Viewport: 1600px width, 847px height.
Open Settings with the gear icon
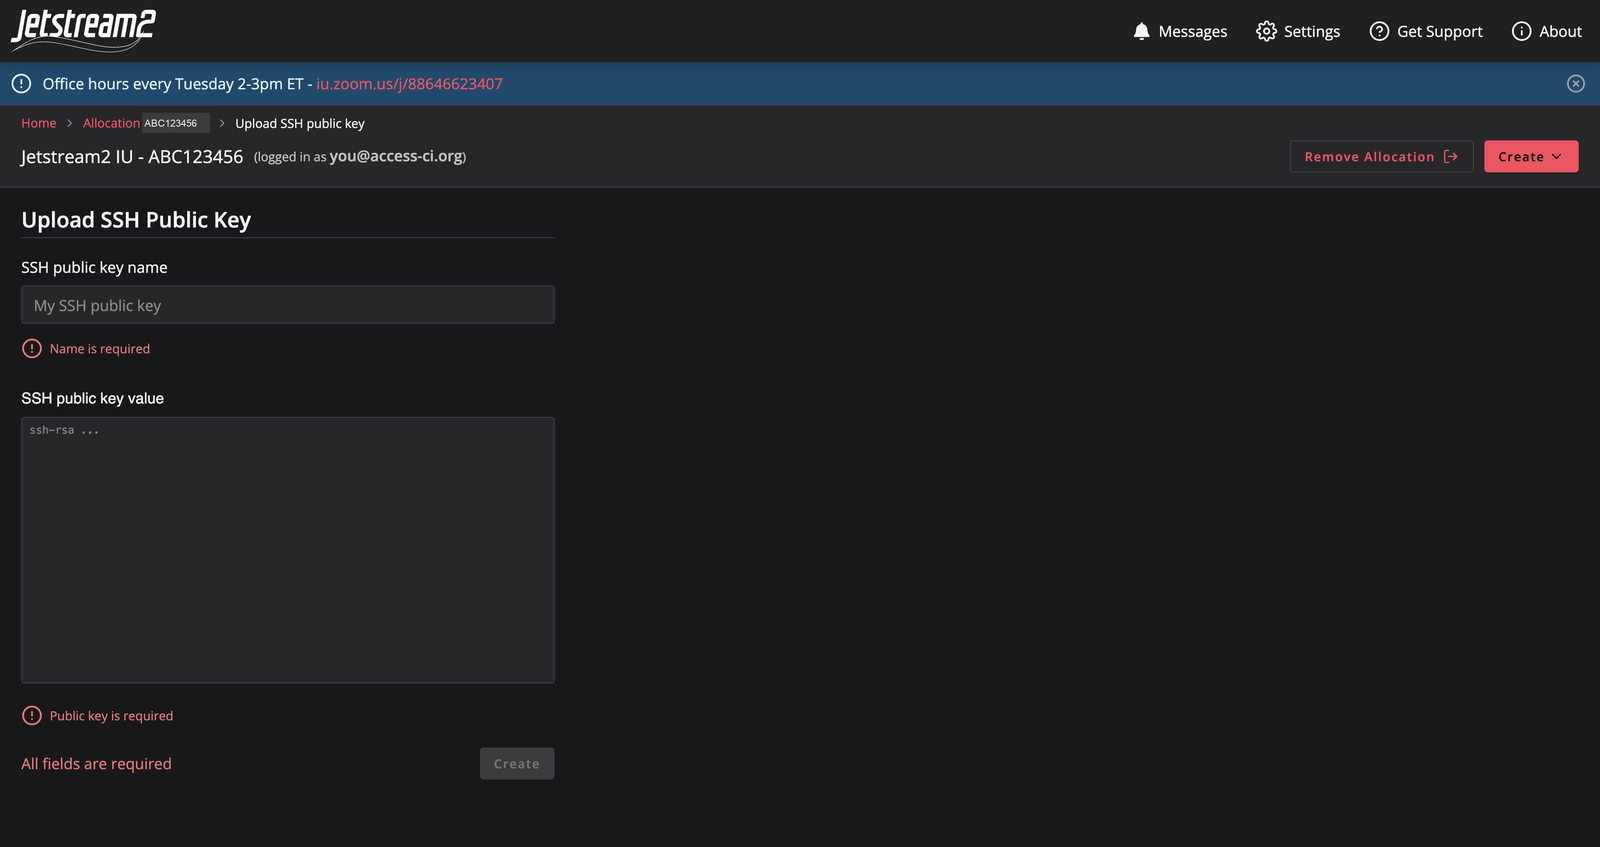tap(1266, 31)
